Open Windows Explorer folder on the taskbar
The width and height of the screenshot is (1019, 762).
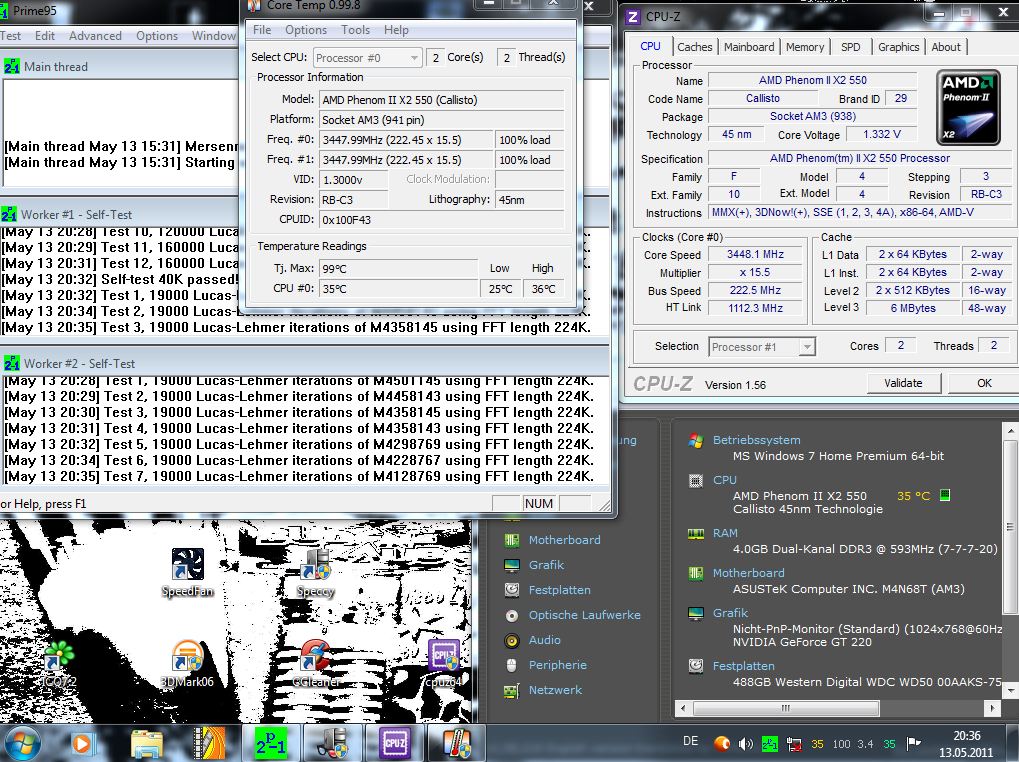click(x=147, y=743)
